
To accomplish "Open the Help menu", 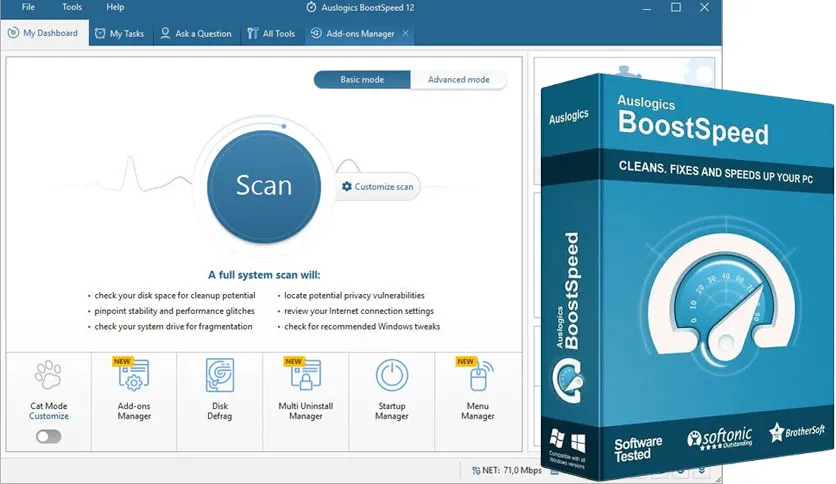I will [x=115, y=7].
